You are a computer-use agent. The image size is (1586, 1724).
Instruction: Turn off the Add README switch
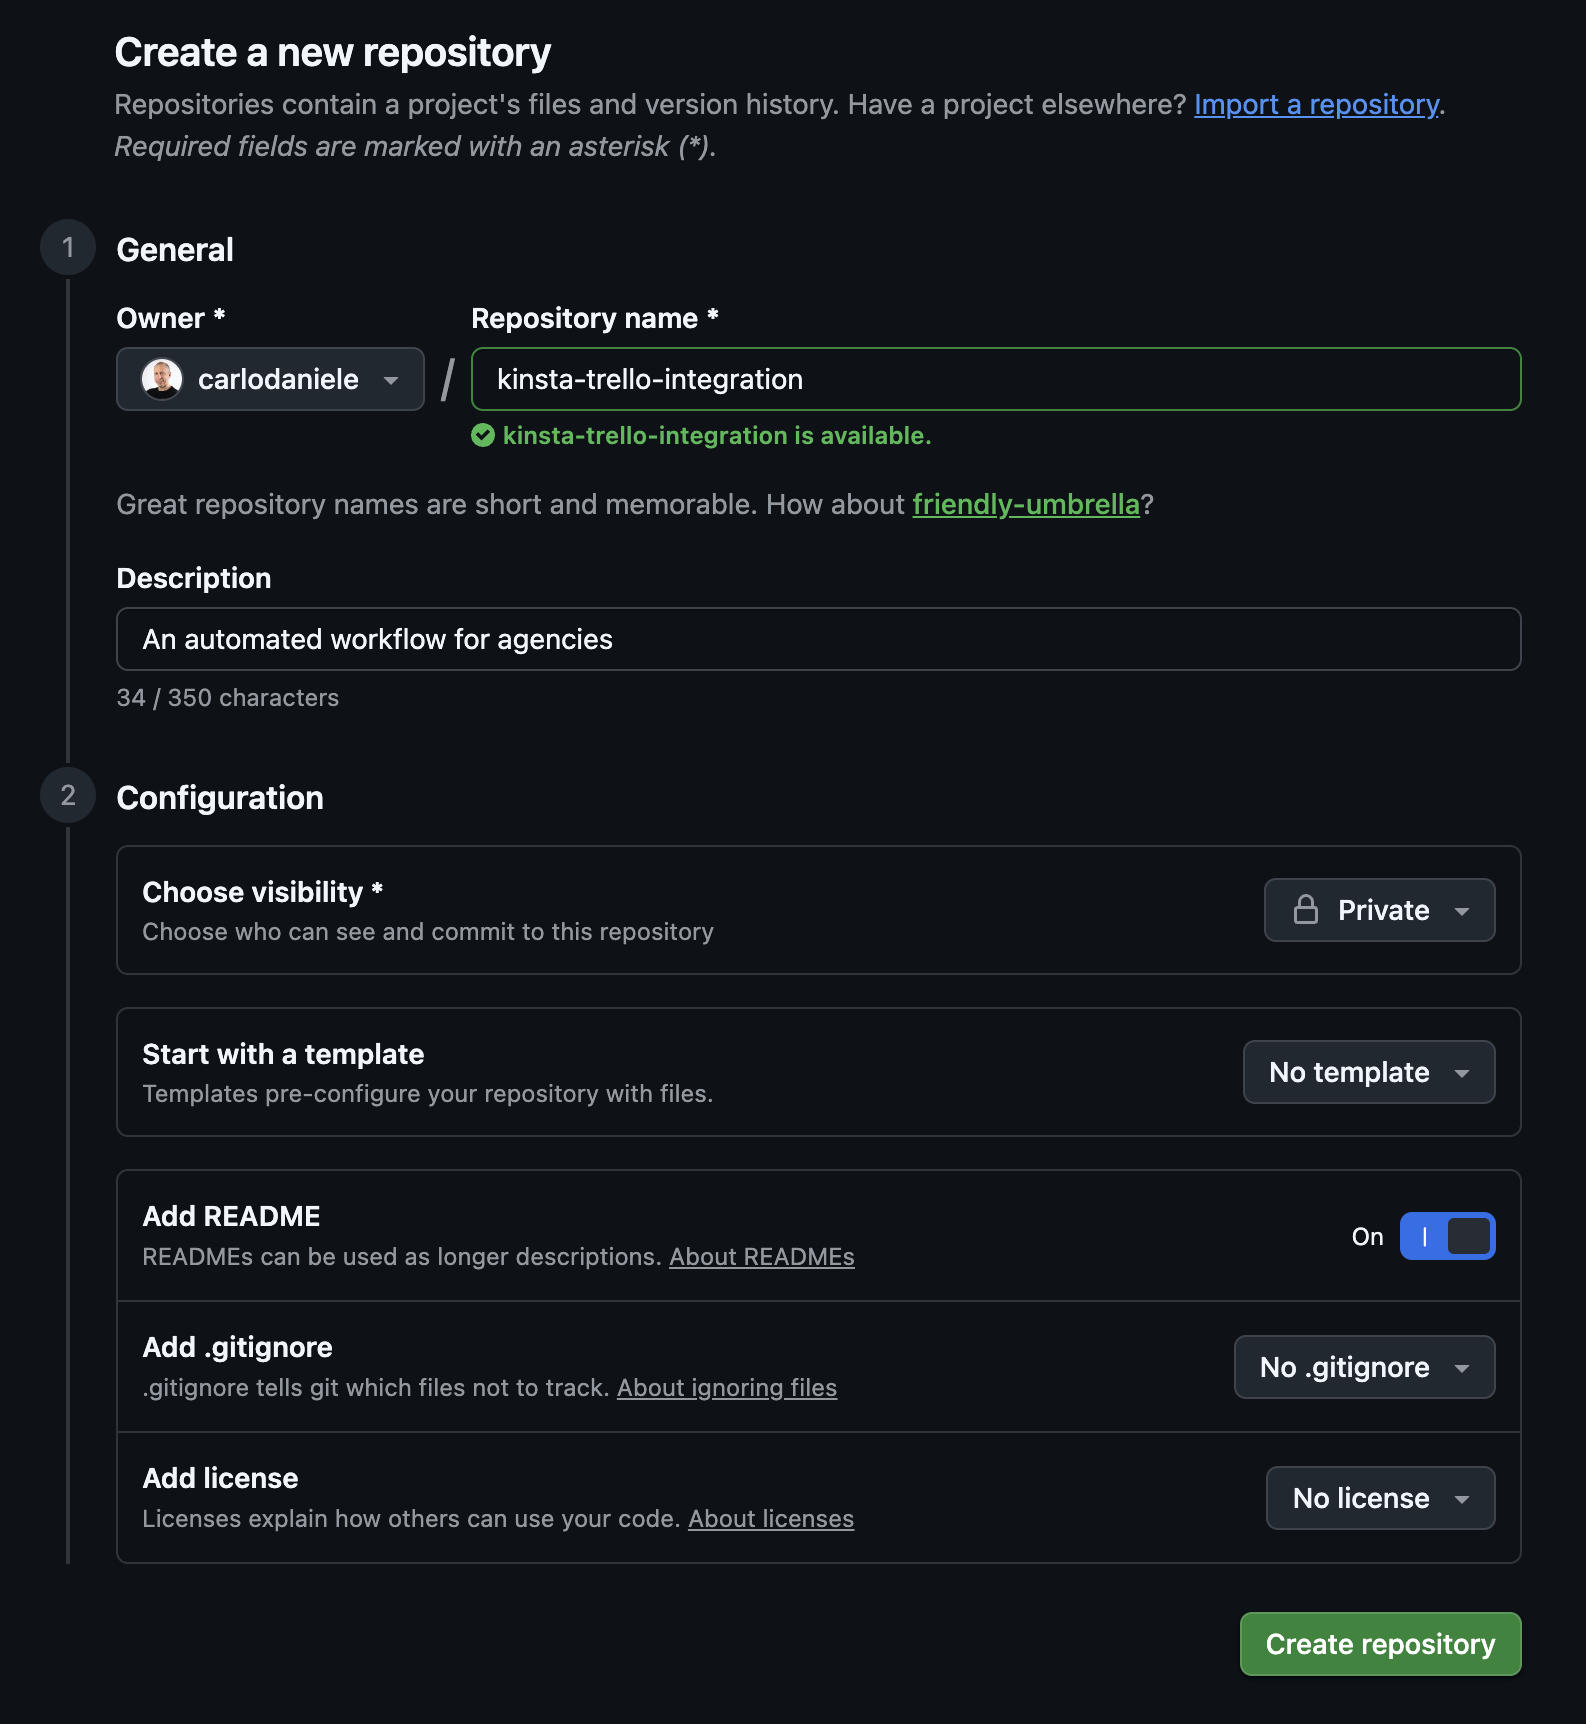pyautogui.click(x=1447, y=1236)
